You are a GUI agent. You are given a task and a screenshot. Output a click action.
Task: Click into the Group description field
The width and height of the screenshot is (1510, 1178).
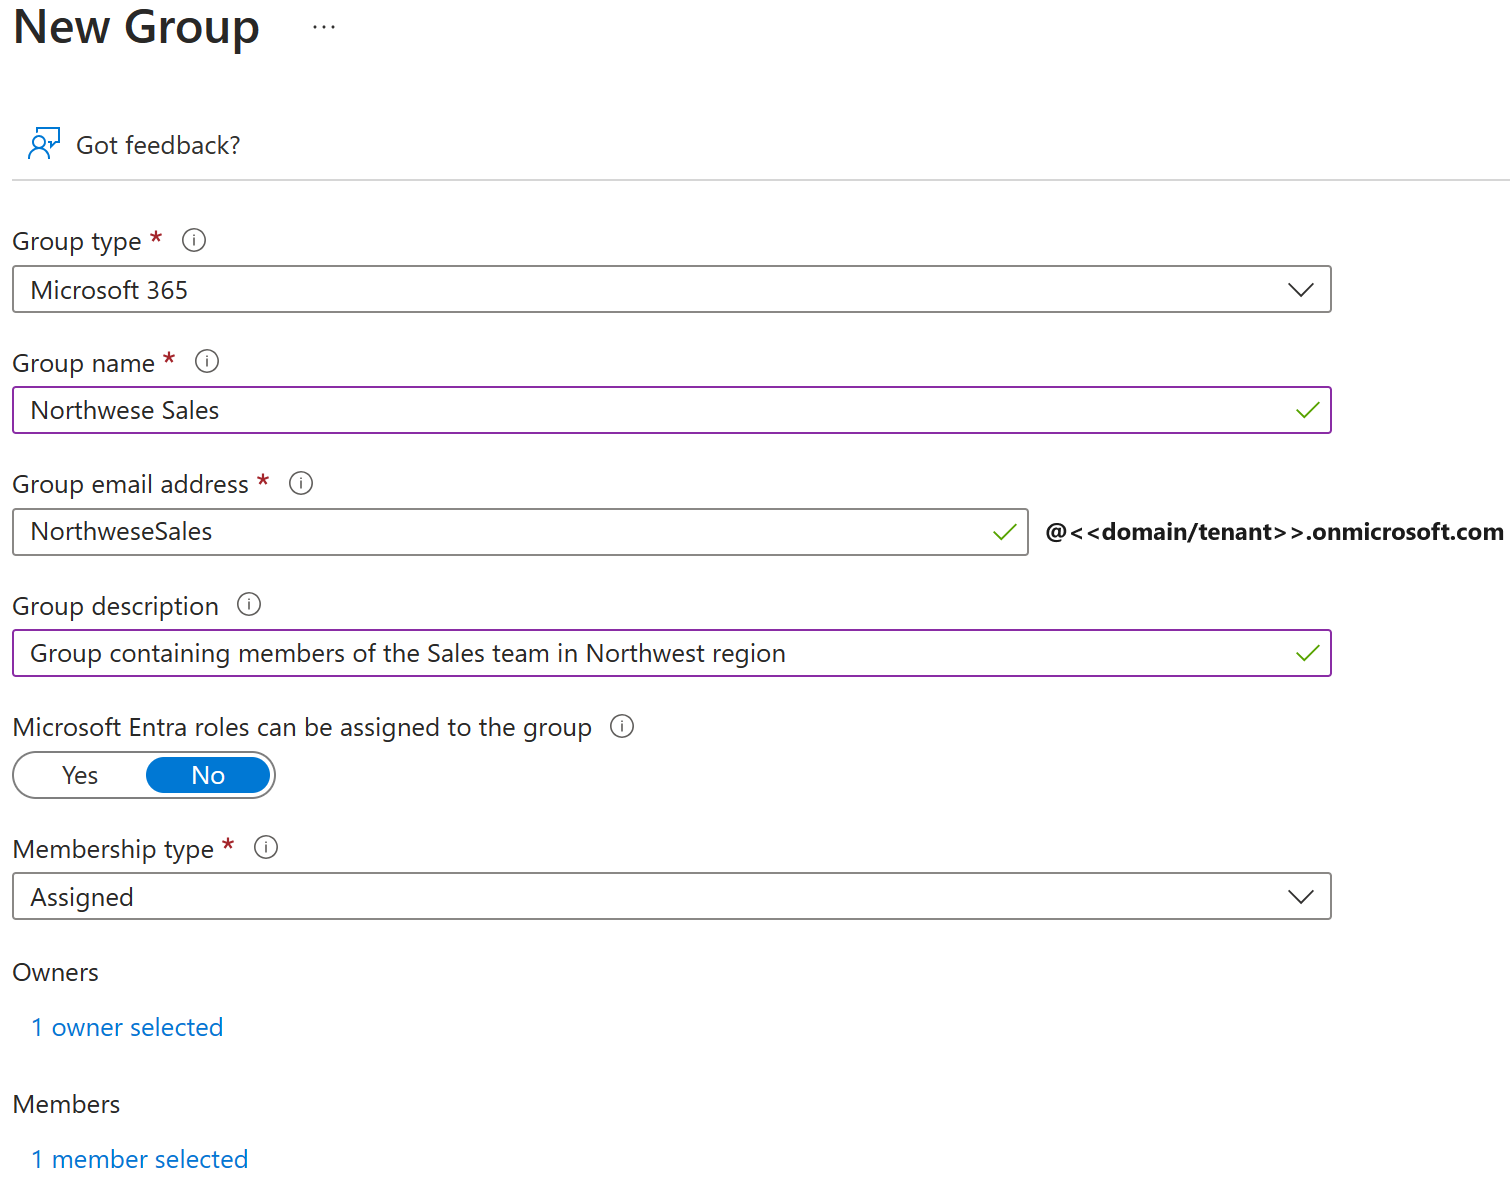[650, 653]
